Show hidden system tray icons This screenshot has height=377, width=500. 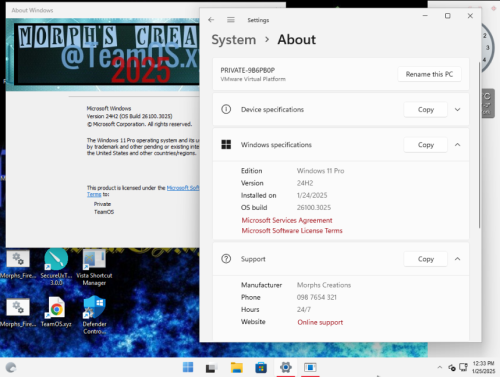(440, 367)
